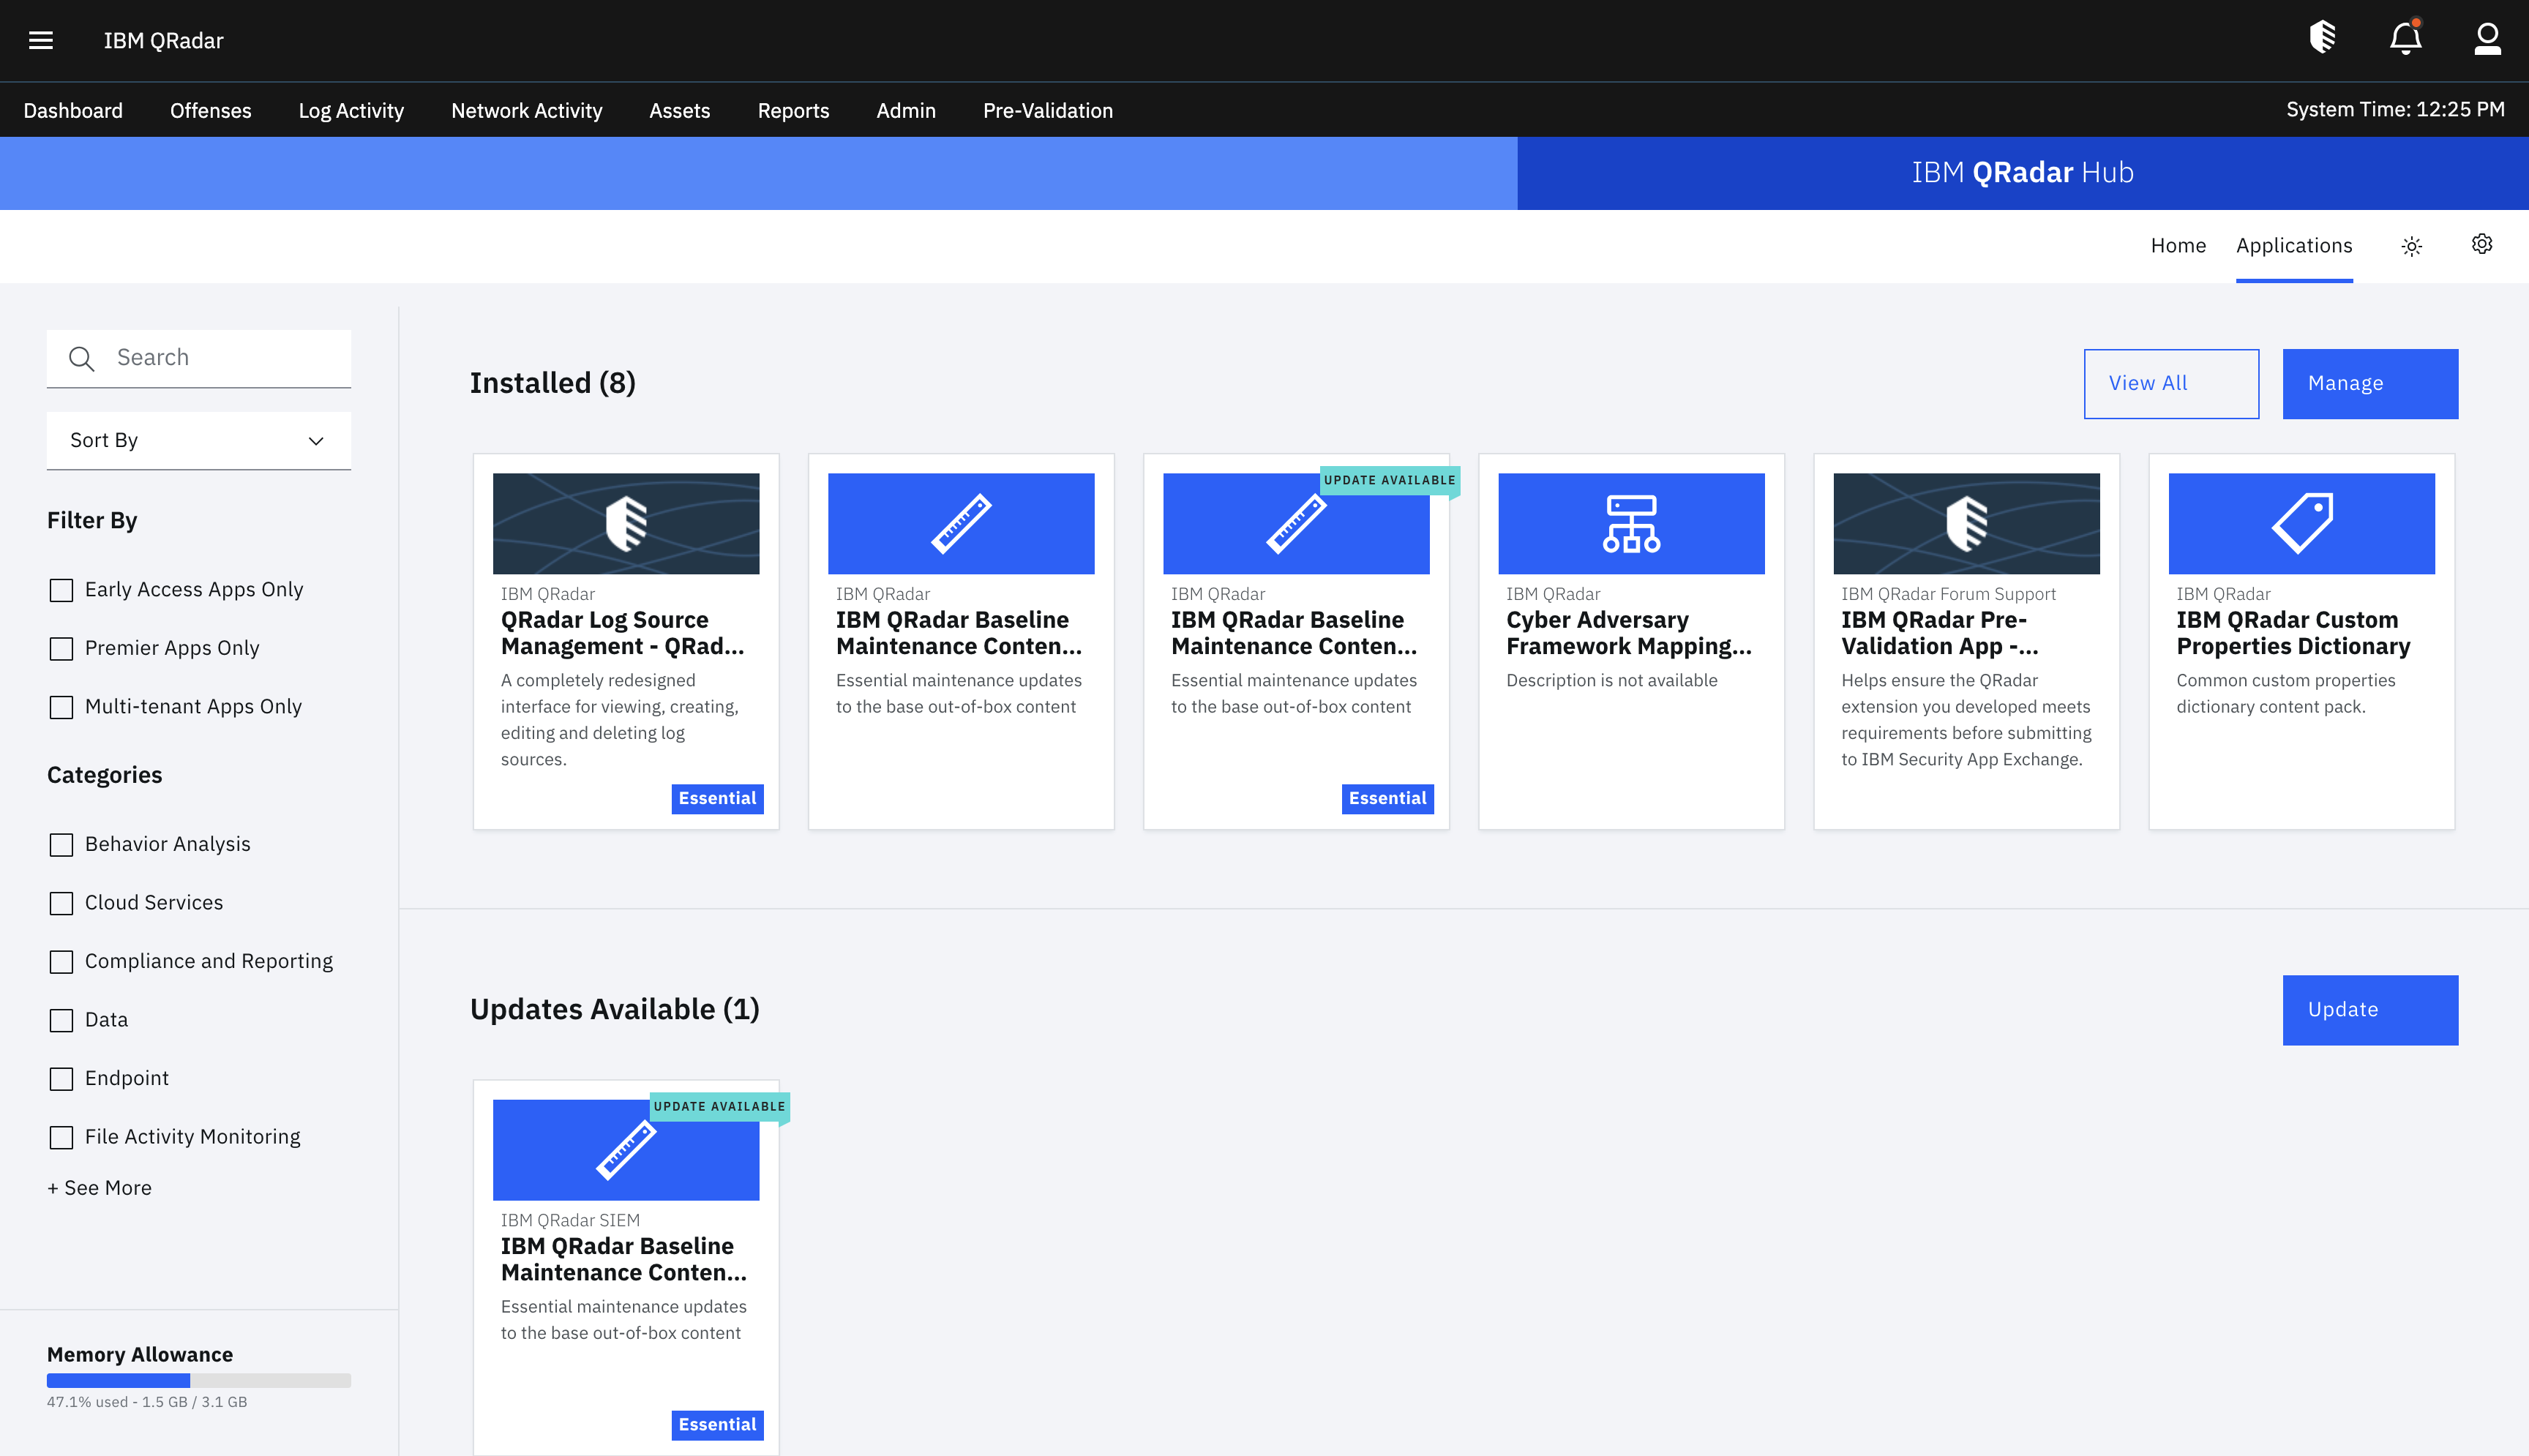Switch to the Home tab
2529x1456 pixels.
(2178, 245)
